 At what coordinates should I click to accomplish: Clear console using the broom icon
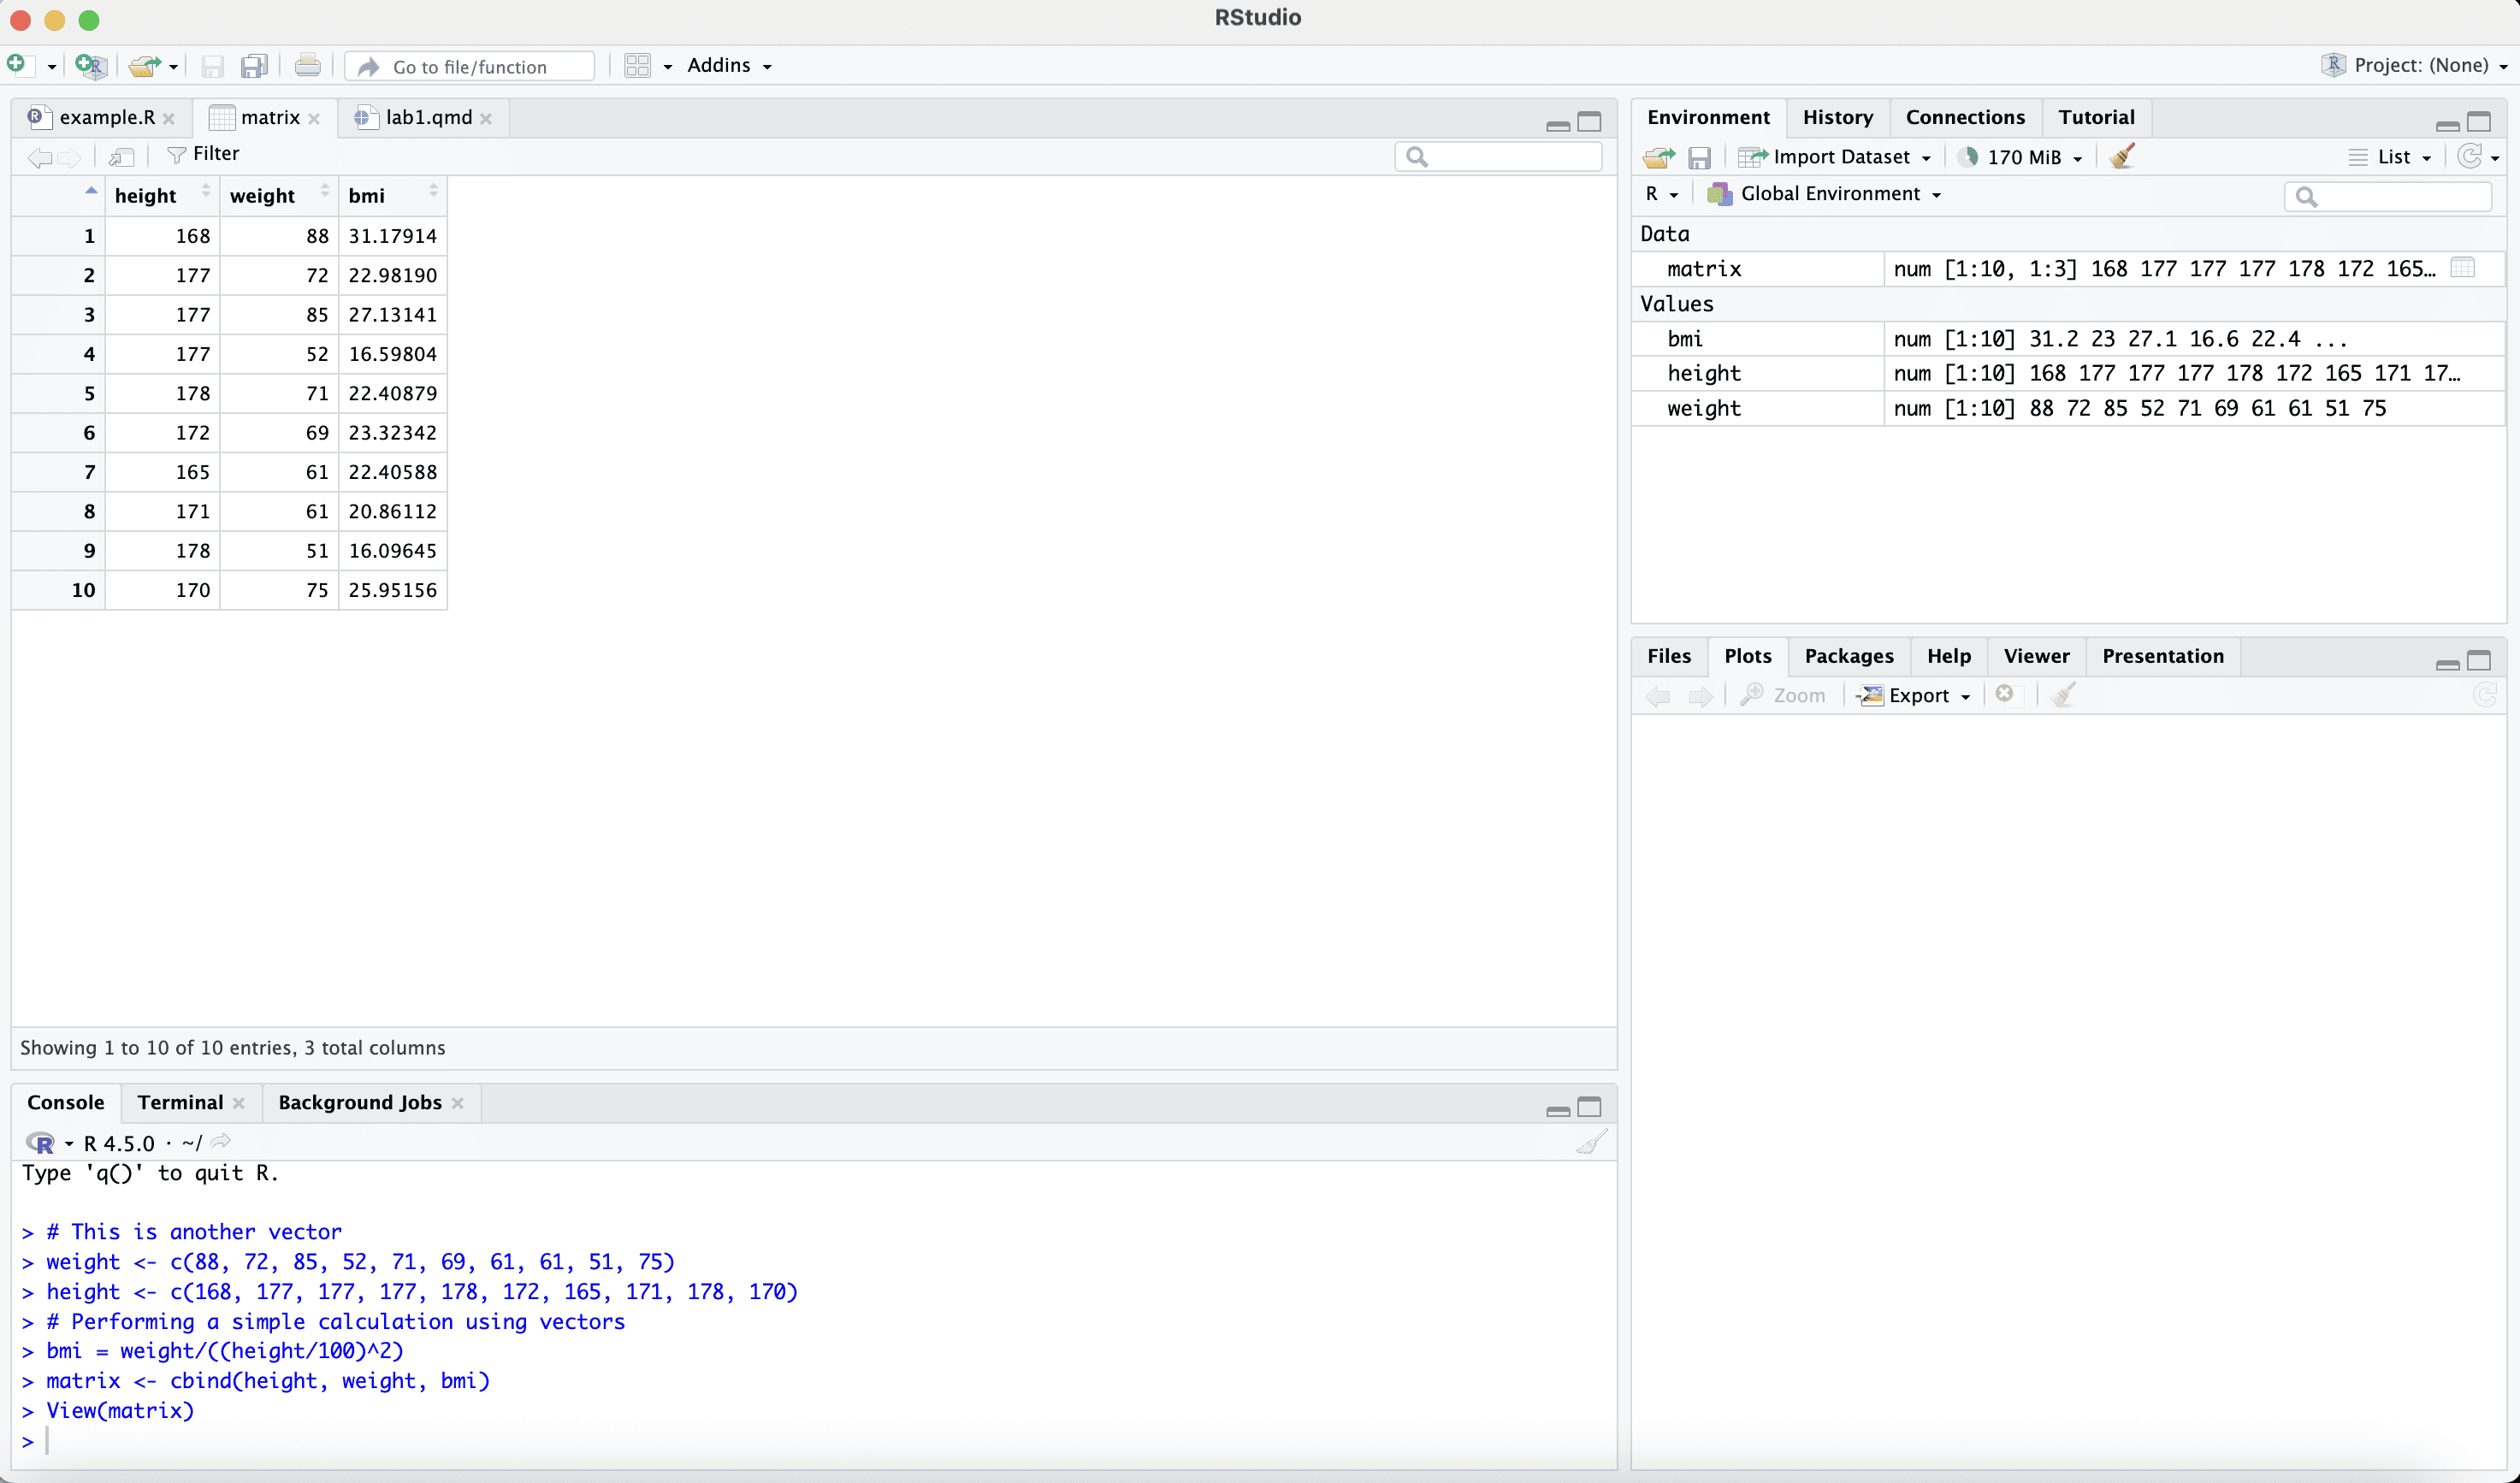(1590, 1142)
